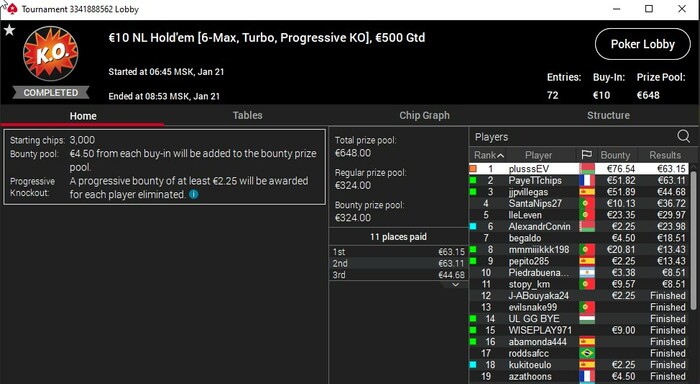Click the cyan marker beside AlexandrCorvin

473,226
